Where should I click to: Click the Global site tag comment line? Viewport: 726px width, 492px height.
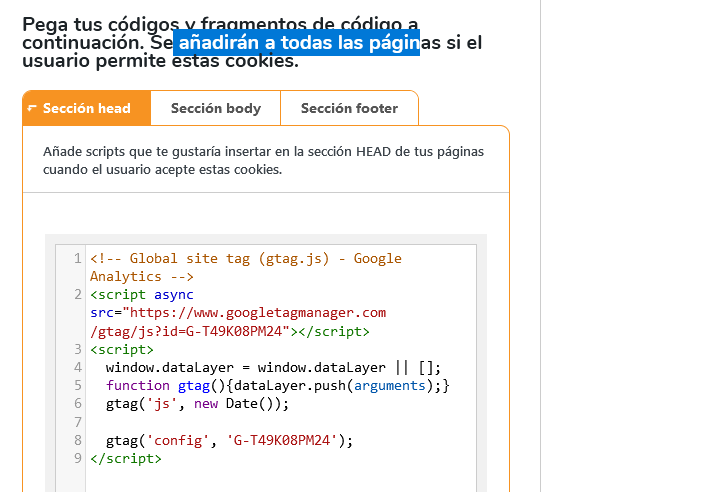246,258
